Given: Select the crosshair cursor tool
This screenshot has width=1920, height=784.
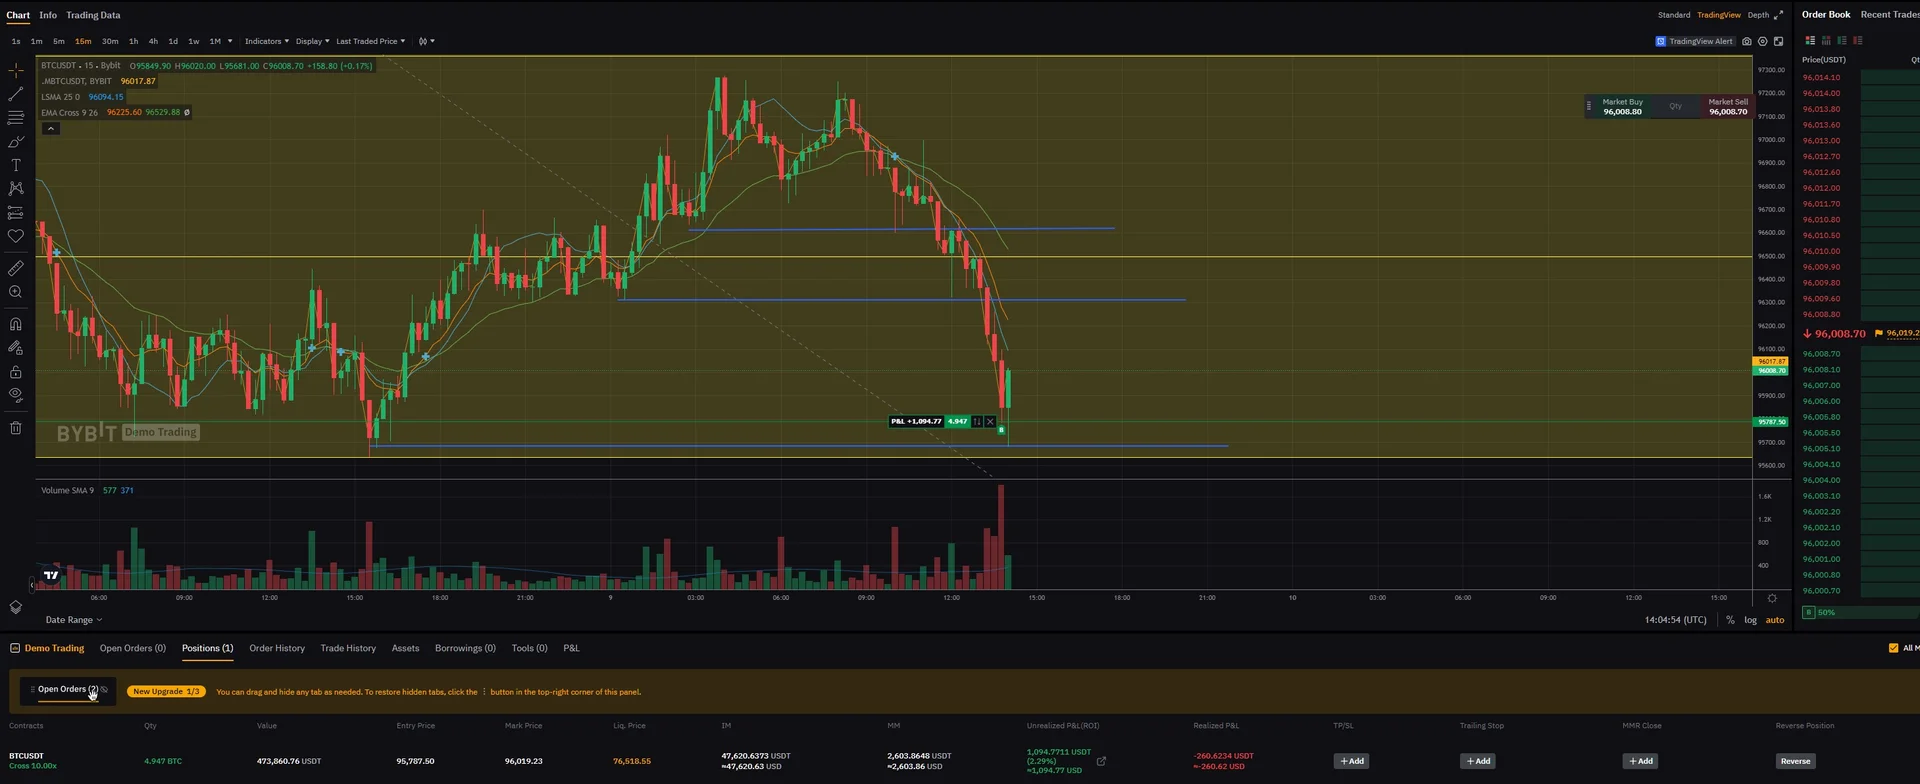Looking at the screenshot, I should click(15, 70).
